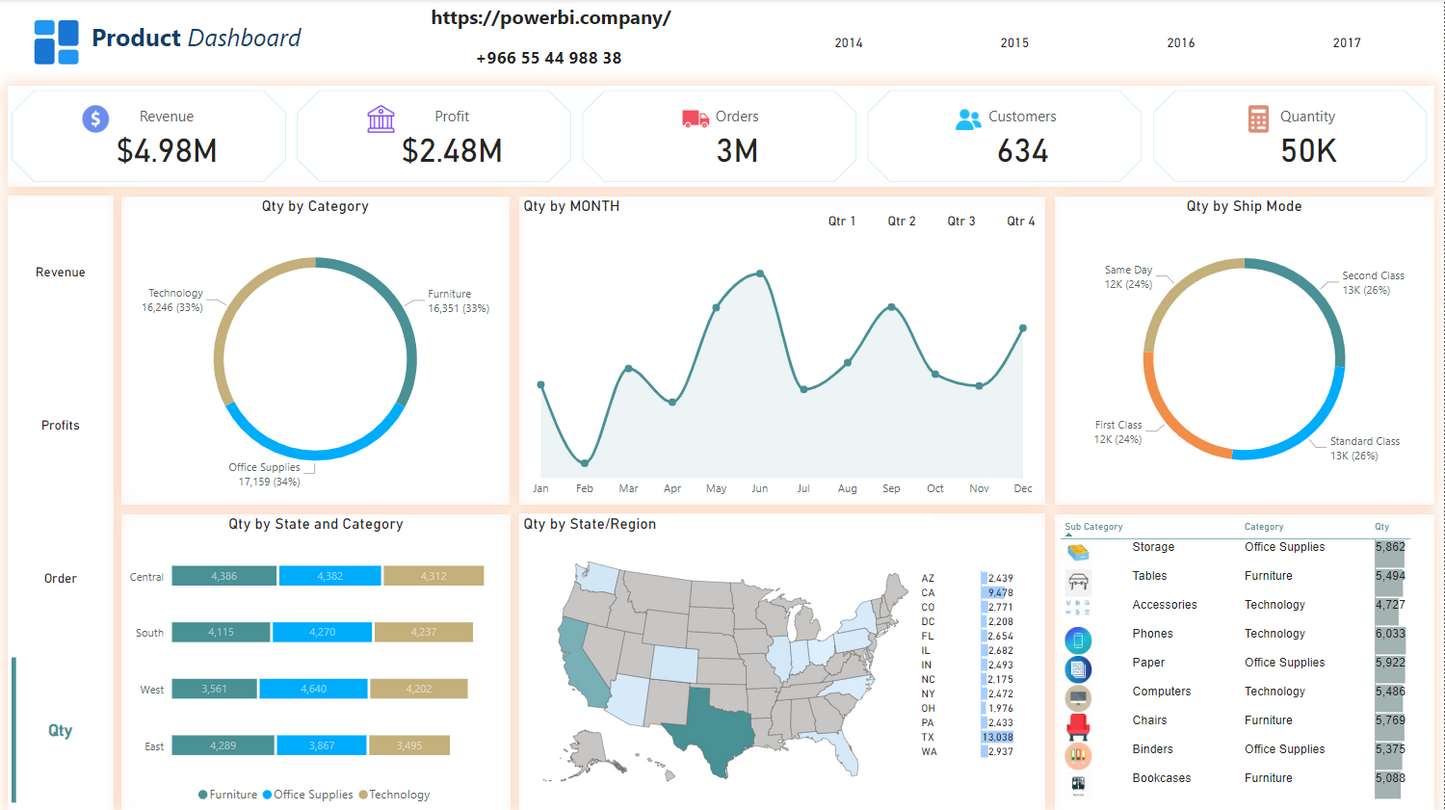The height and width of the screenshot is (810, 1445).
Task: Select the 2014 year slicer
Action: (x=848, y=43)
